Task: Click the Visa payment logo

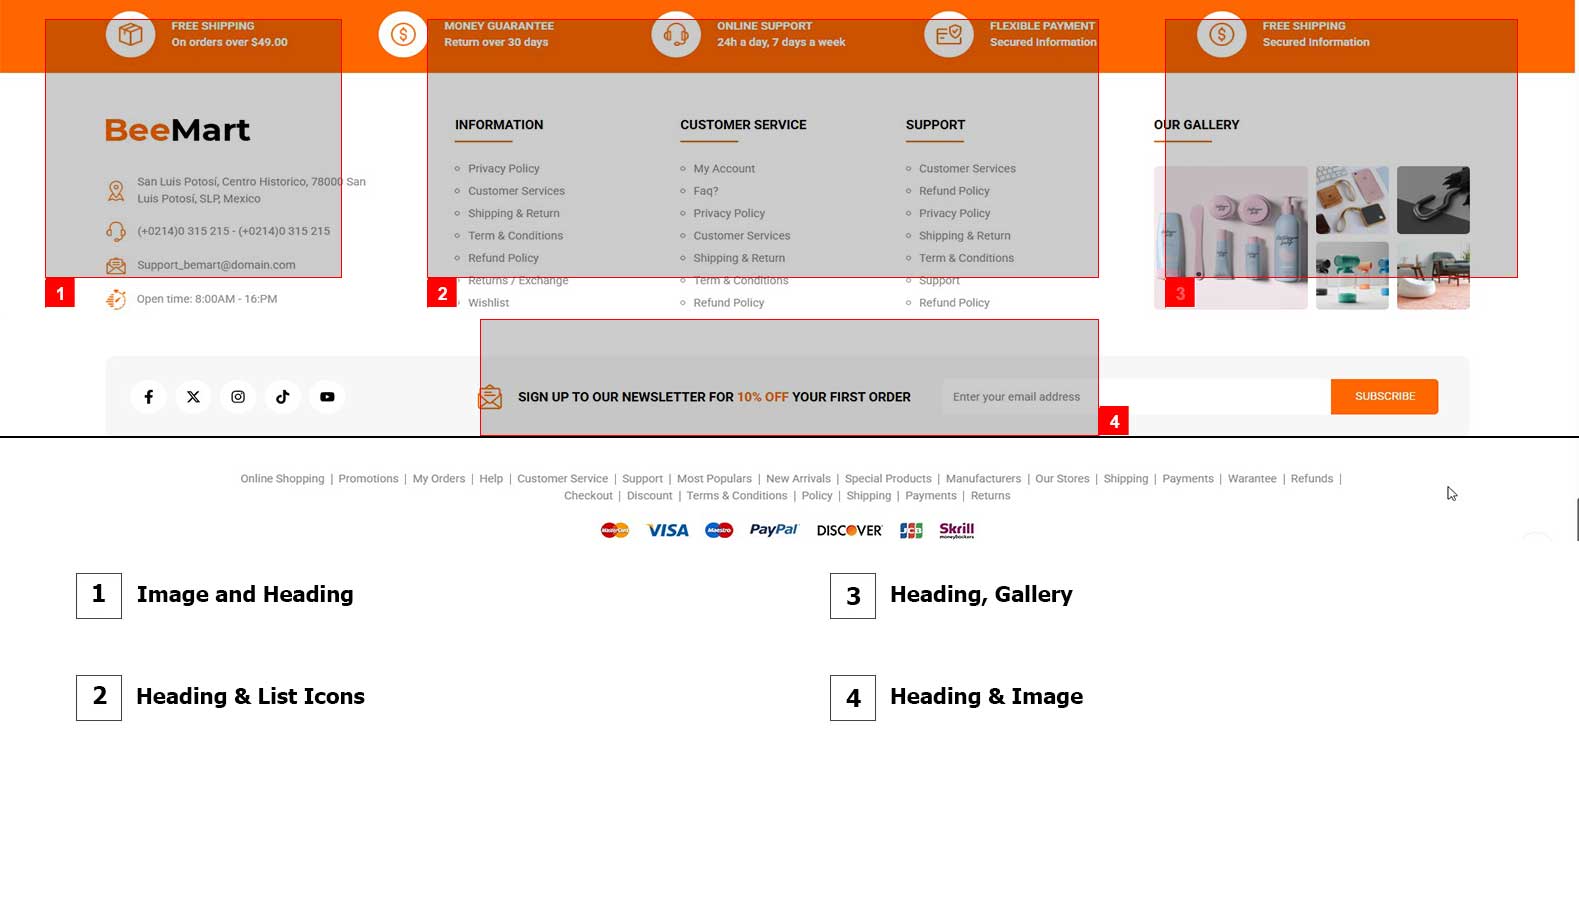Action: point(667,530)
